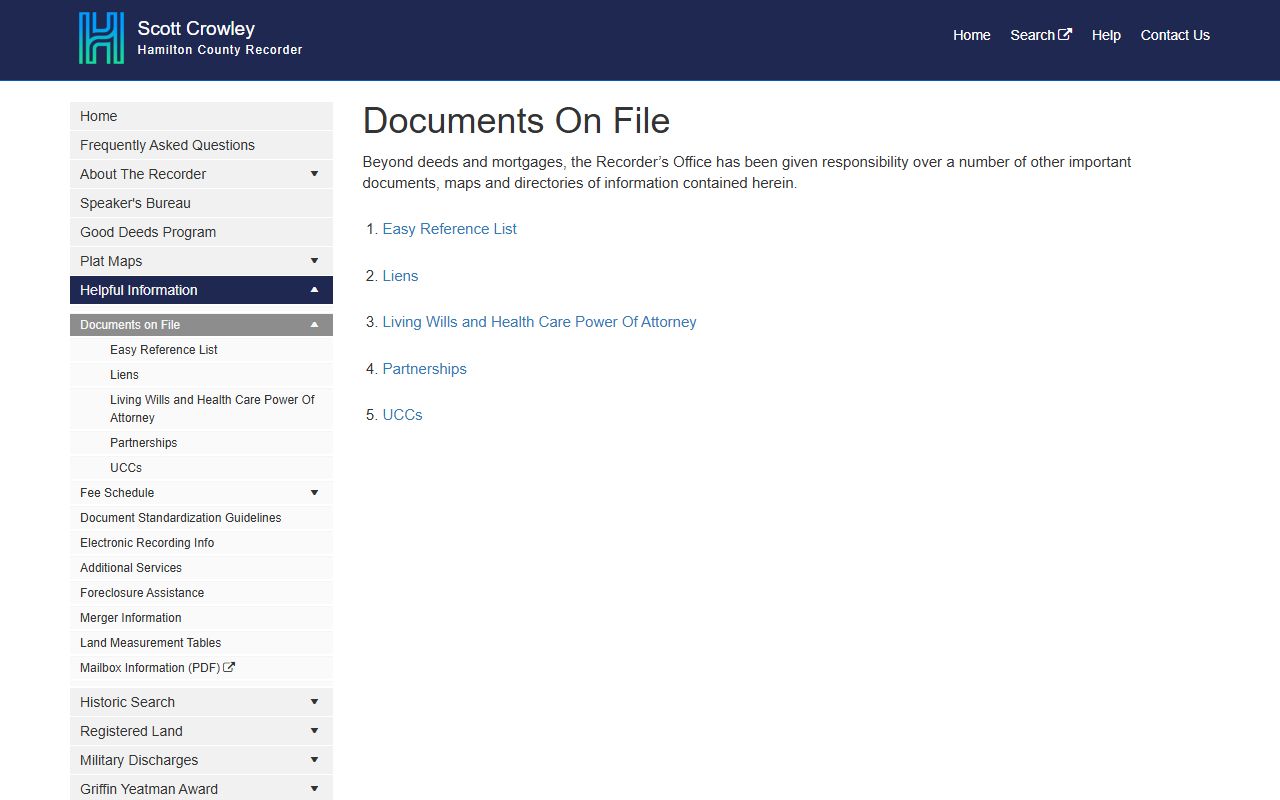The image size is (1280, 800).
Task: Click external link icon beside Mailbox Information
Action: (229, 668)
